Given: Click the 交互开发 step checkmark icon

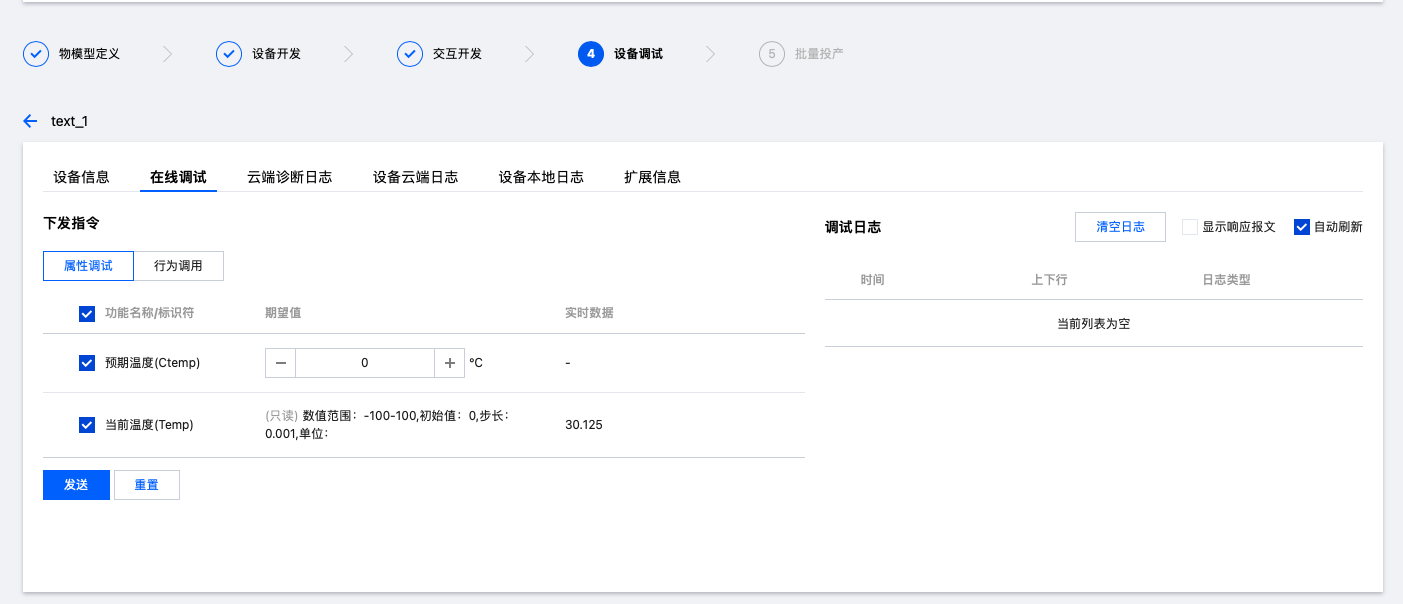Looking at the screenshot, I should (x=410, y=54).
